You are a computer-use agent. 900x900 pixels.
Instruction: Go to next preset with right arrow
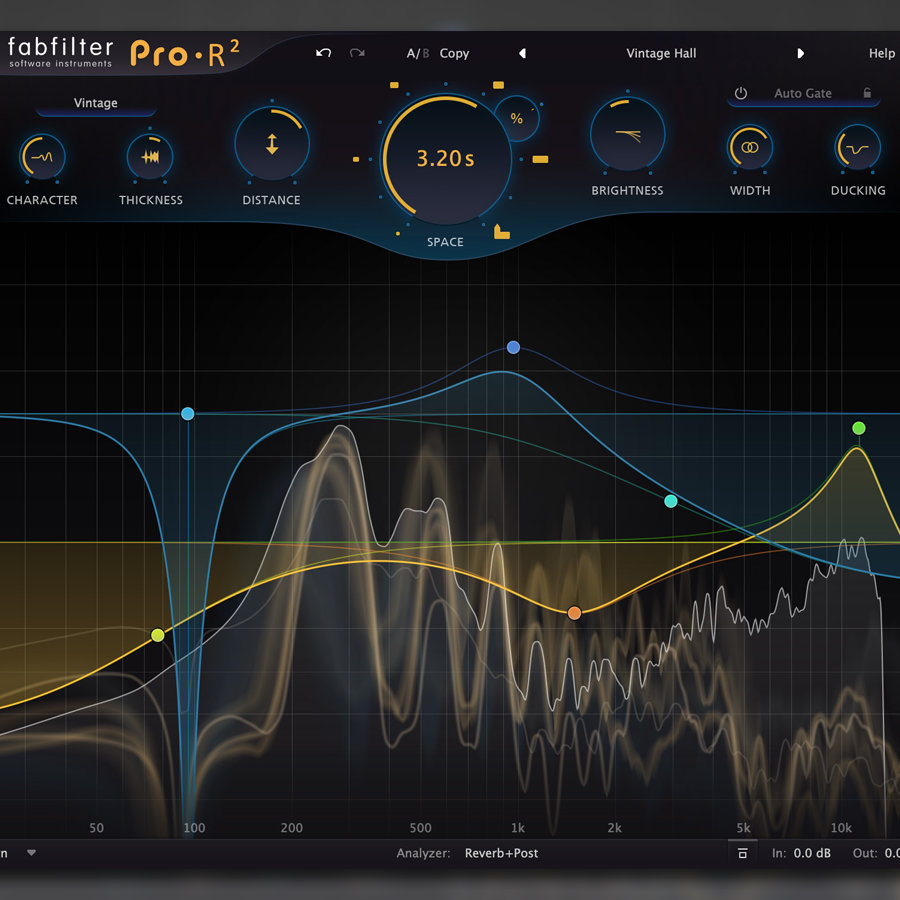pyautogui.click(x=800, y=53)
